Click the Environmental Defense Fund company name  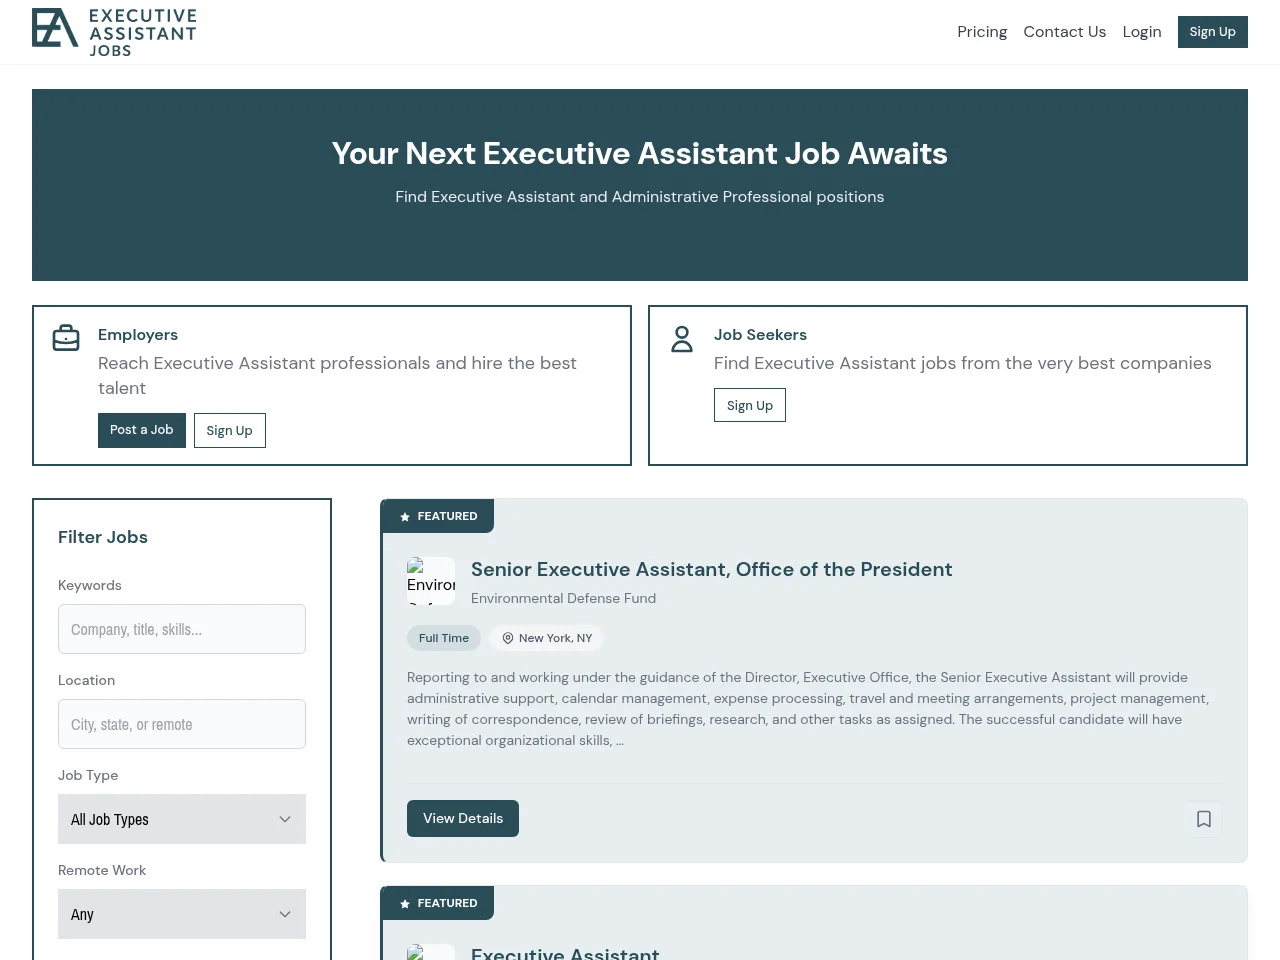(564, 598)
